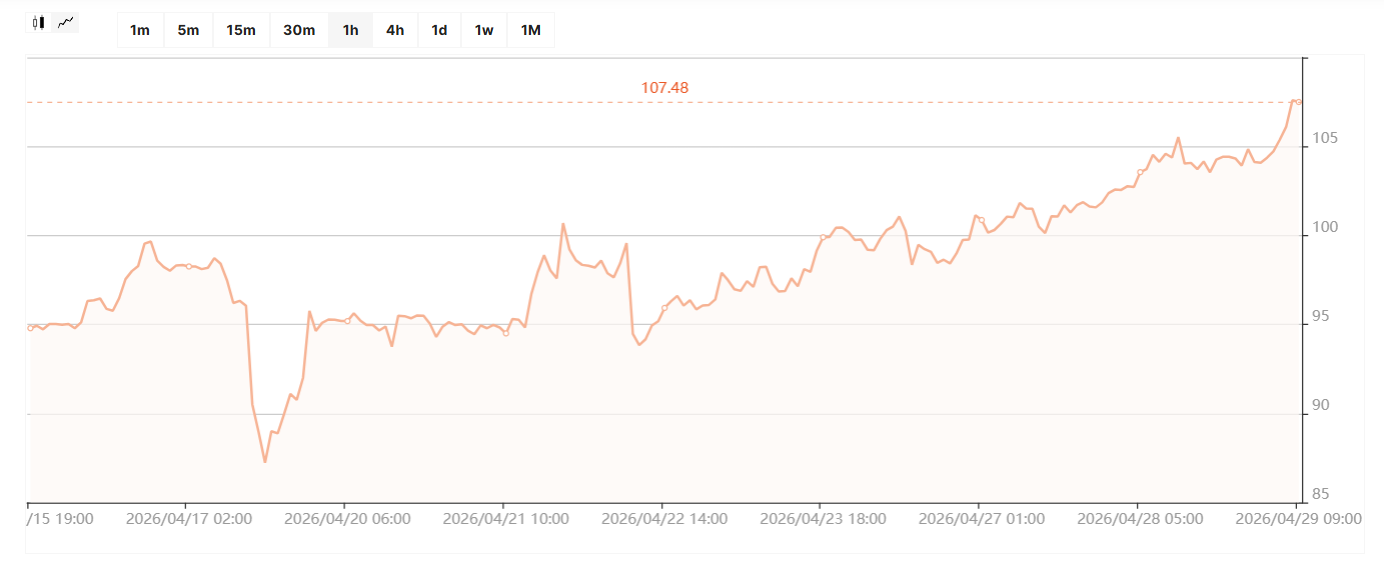Switch chart to 15m interval
1384x561 pixels.
[241, 30]
